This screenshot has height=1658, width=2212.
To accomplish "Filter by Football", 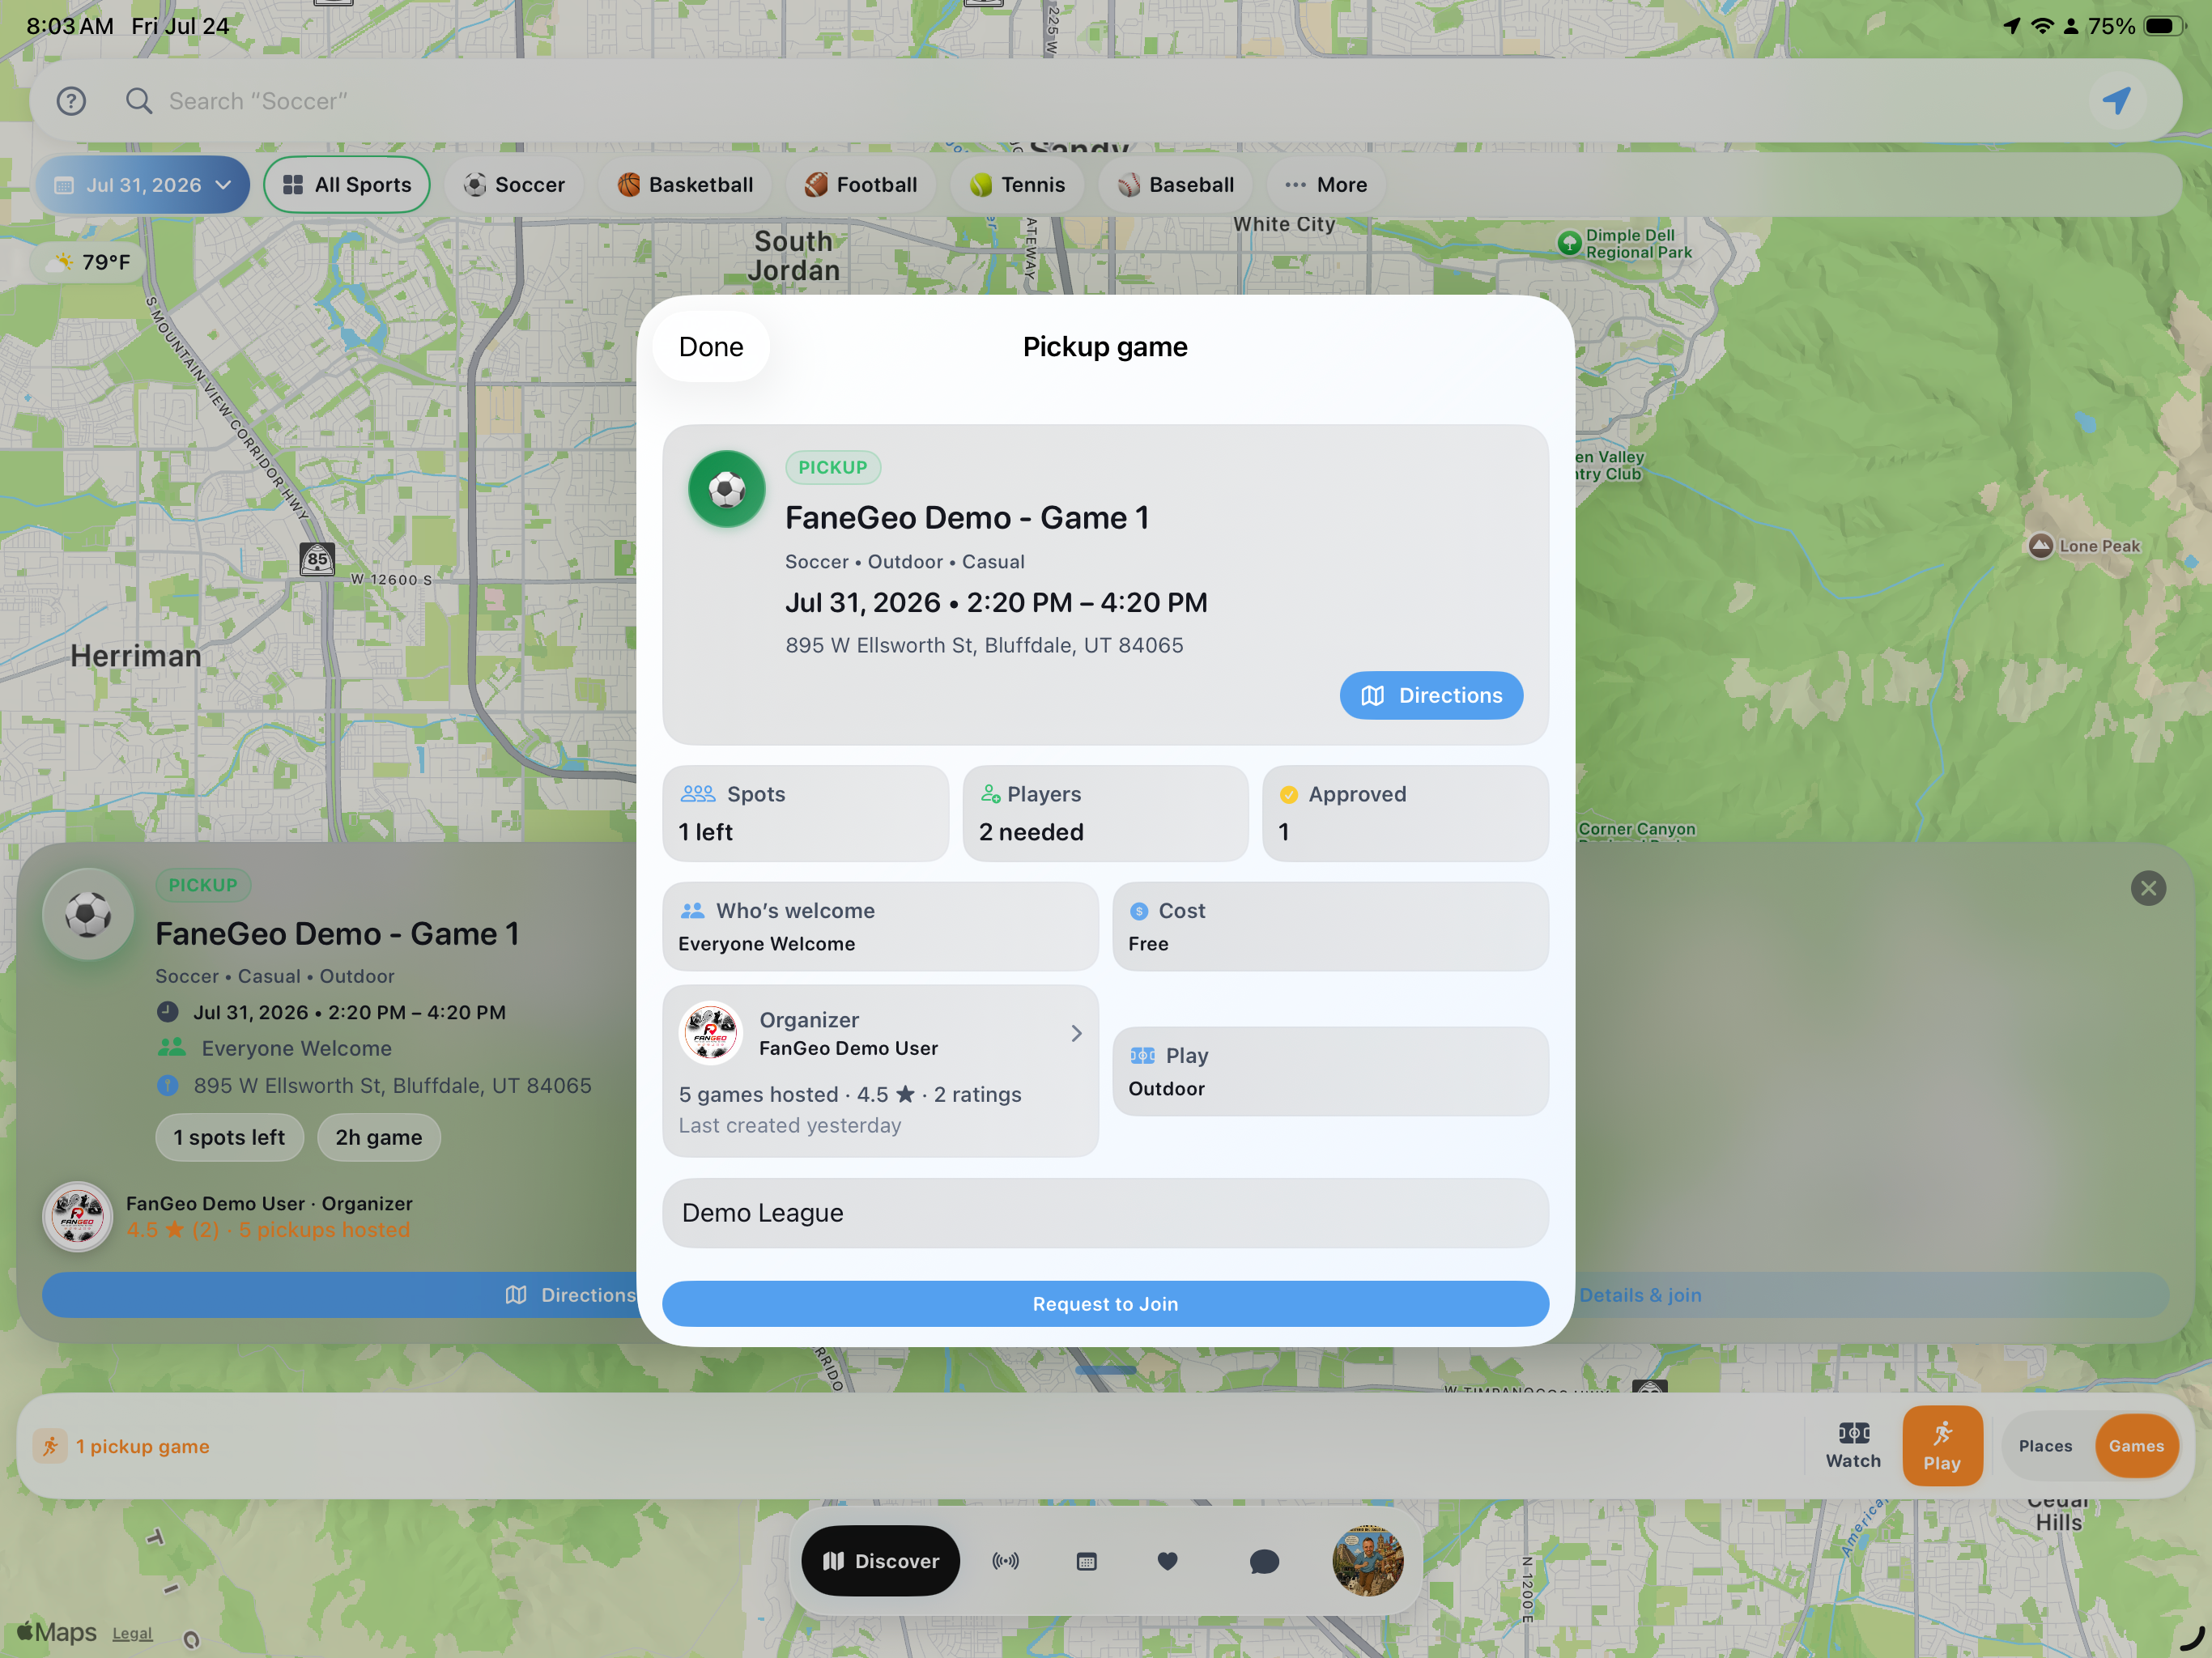I will tap(861, 185).
